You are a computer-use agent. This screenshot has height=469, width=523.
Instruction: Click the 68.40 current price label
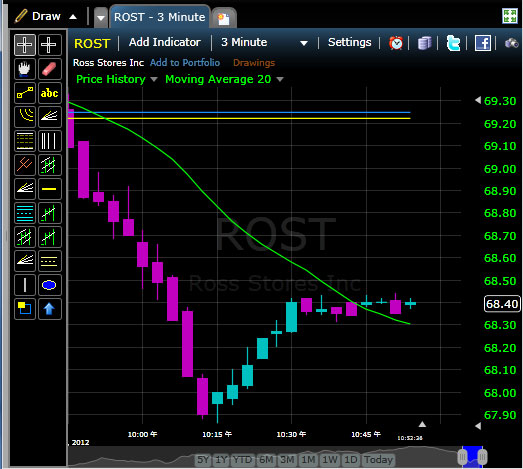click(502, 304)
